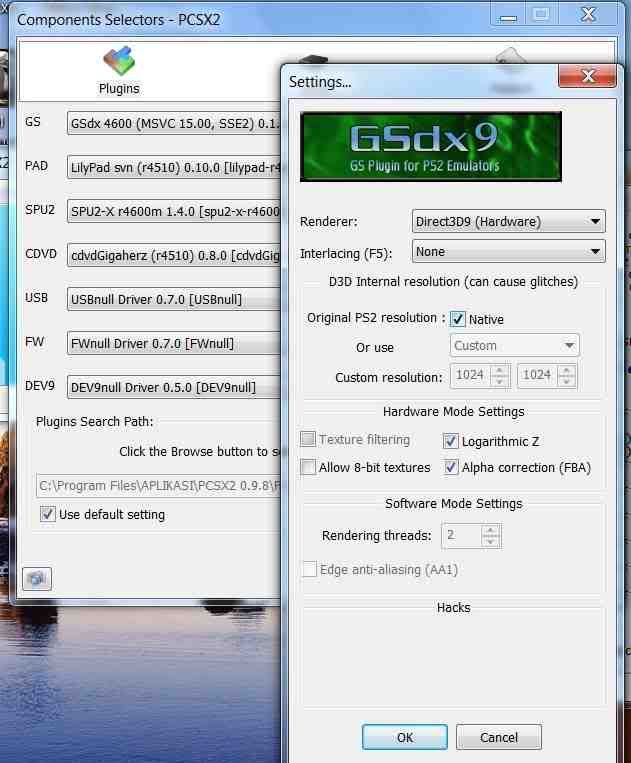
Task: Uncheck the Native resolution checkbox
Action: [x=458, y=319]
